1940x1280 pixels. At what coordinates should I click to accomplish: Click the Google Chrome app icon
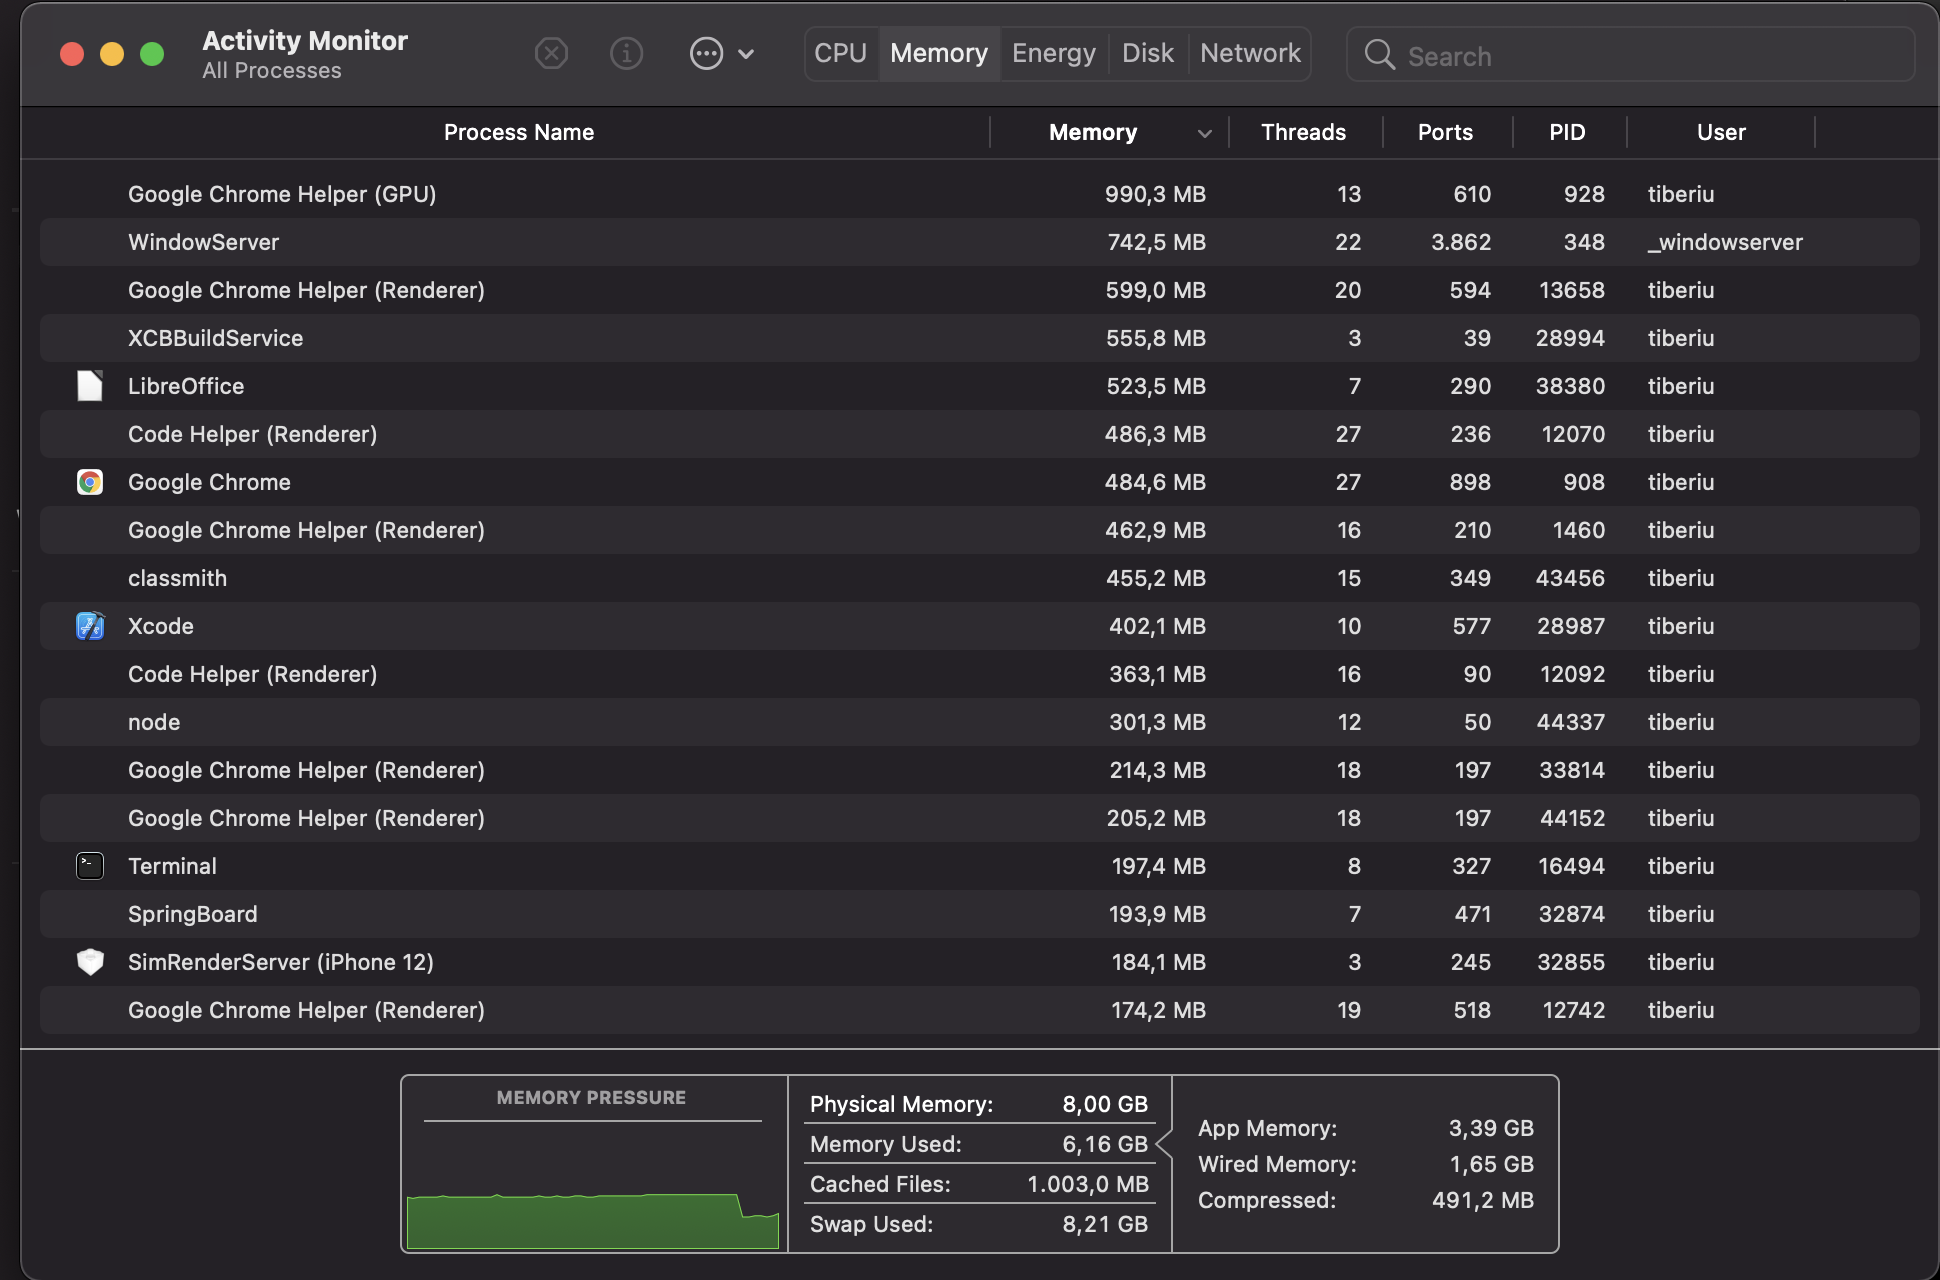90,482
